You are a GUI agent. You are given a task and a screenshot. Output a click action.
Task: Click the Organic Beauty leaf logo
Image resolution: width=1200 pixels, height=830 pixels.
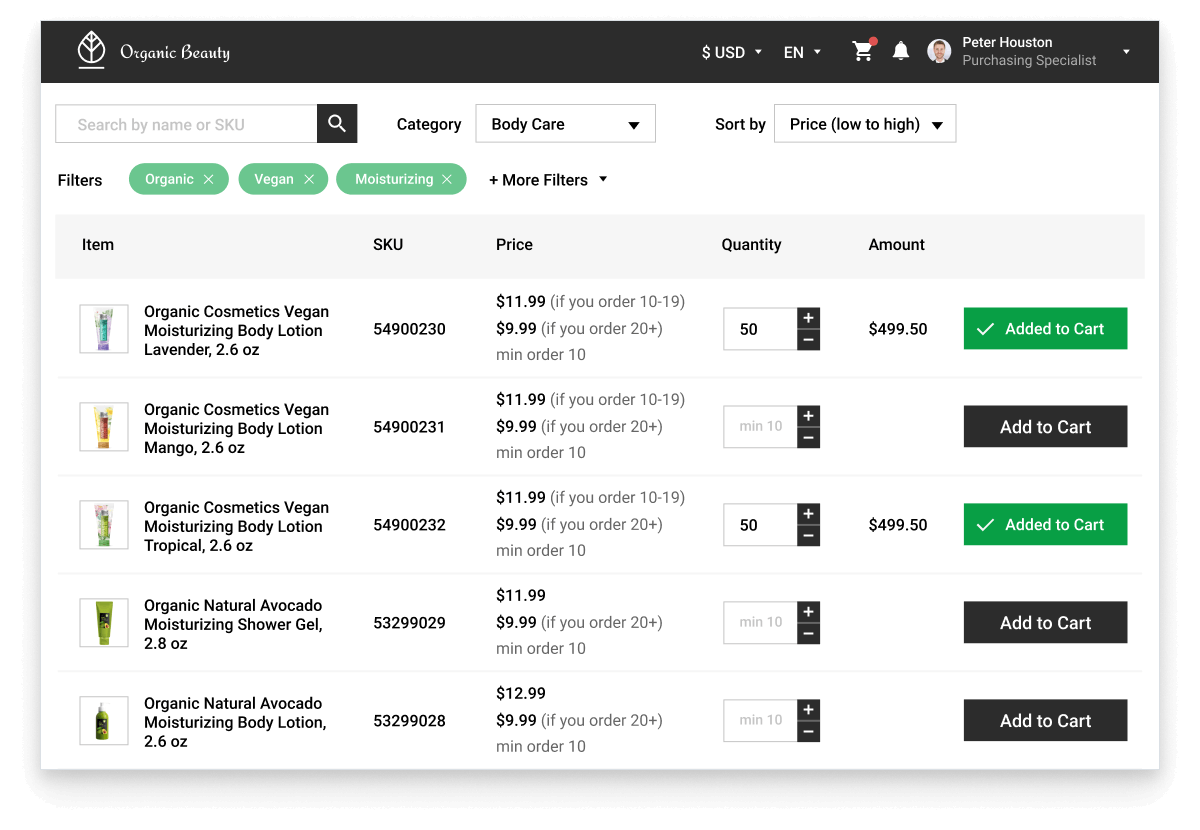tap(92, 50)
